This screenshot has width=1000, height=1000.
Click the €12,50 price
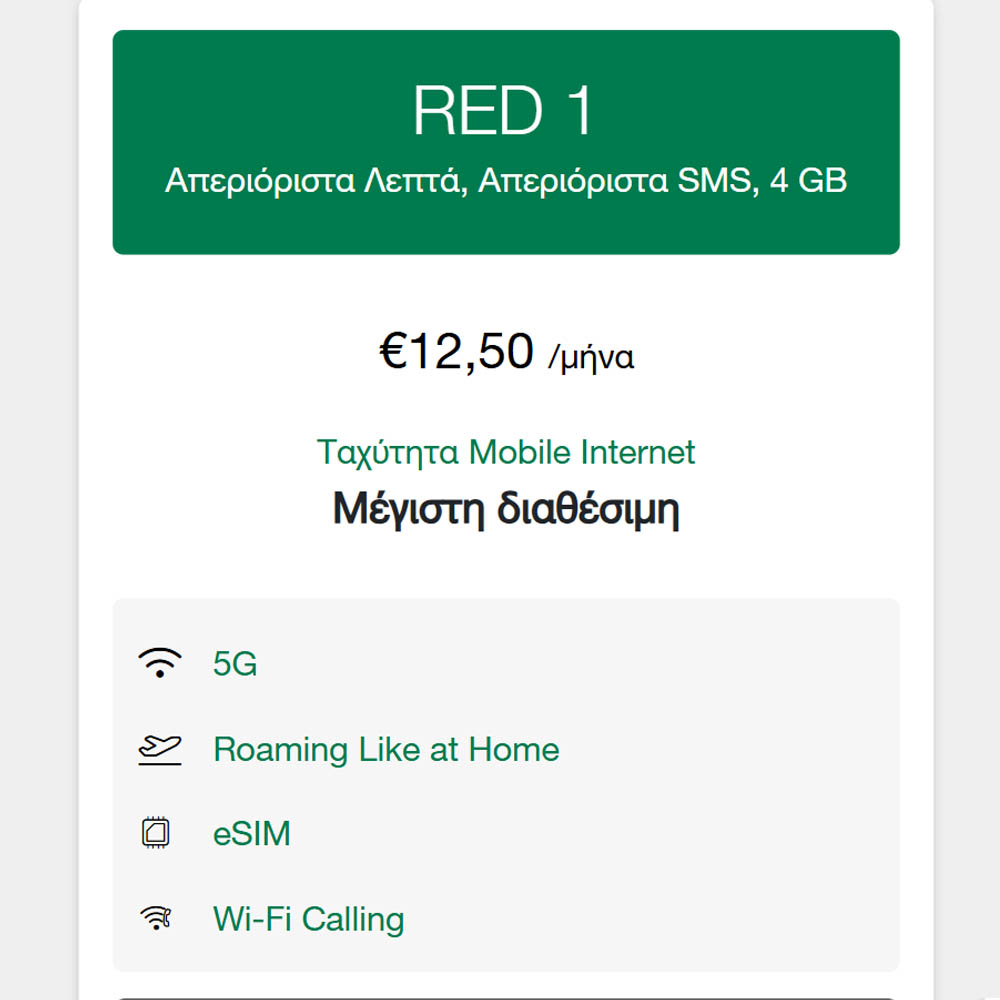[x=456, y=352]
